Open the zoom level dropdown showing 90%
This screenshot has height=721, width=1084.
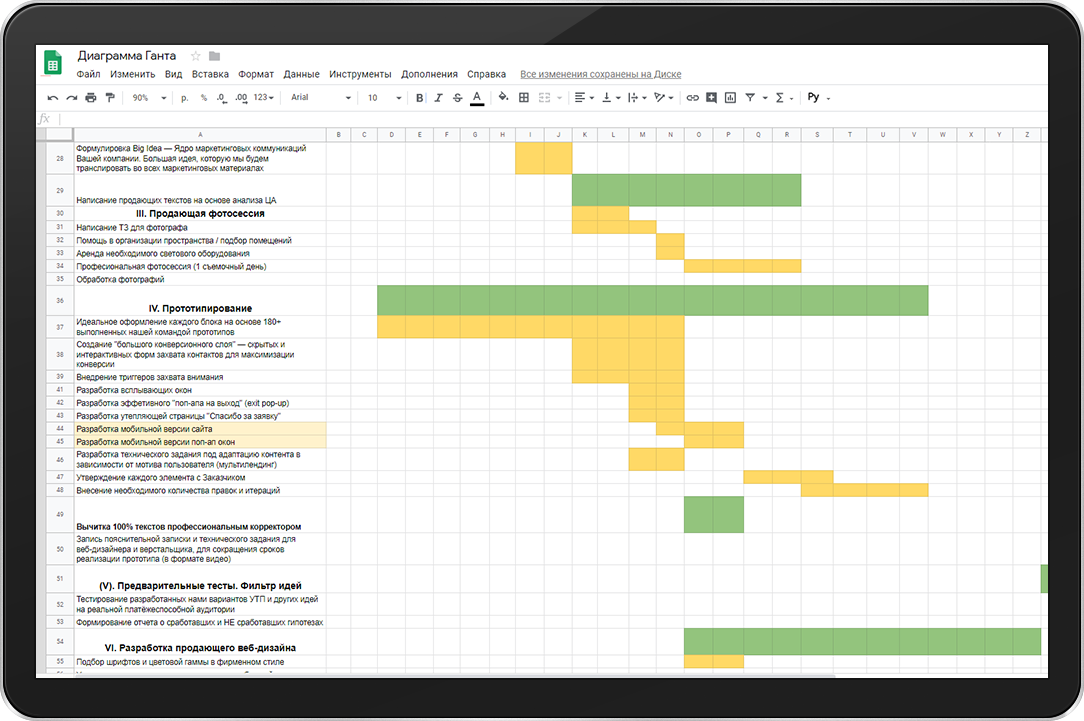pyautogui.click(x=149, y=98)
